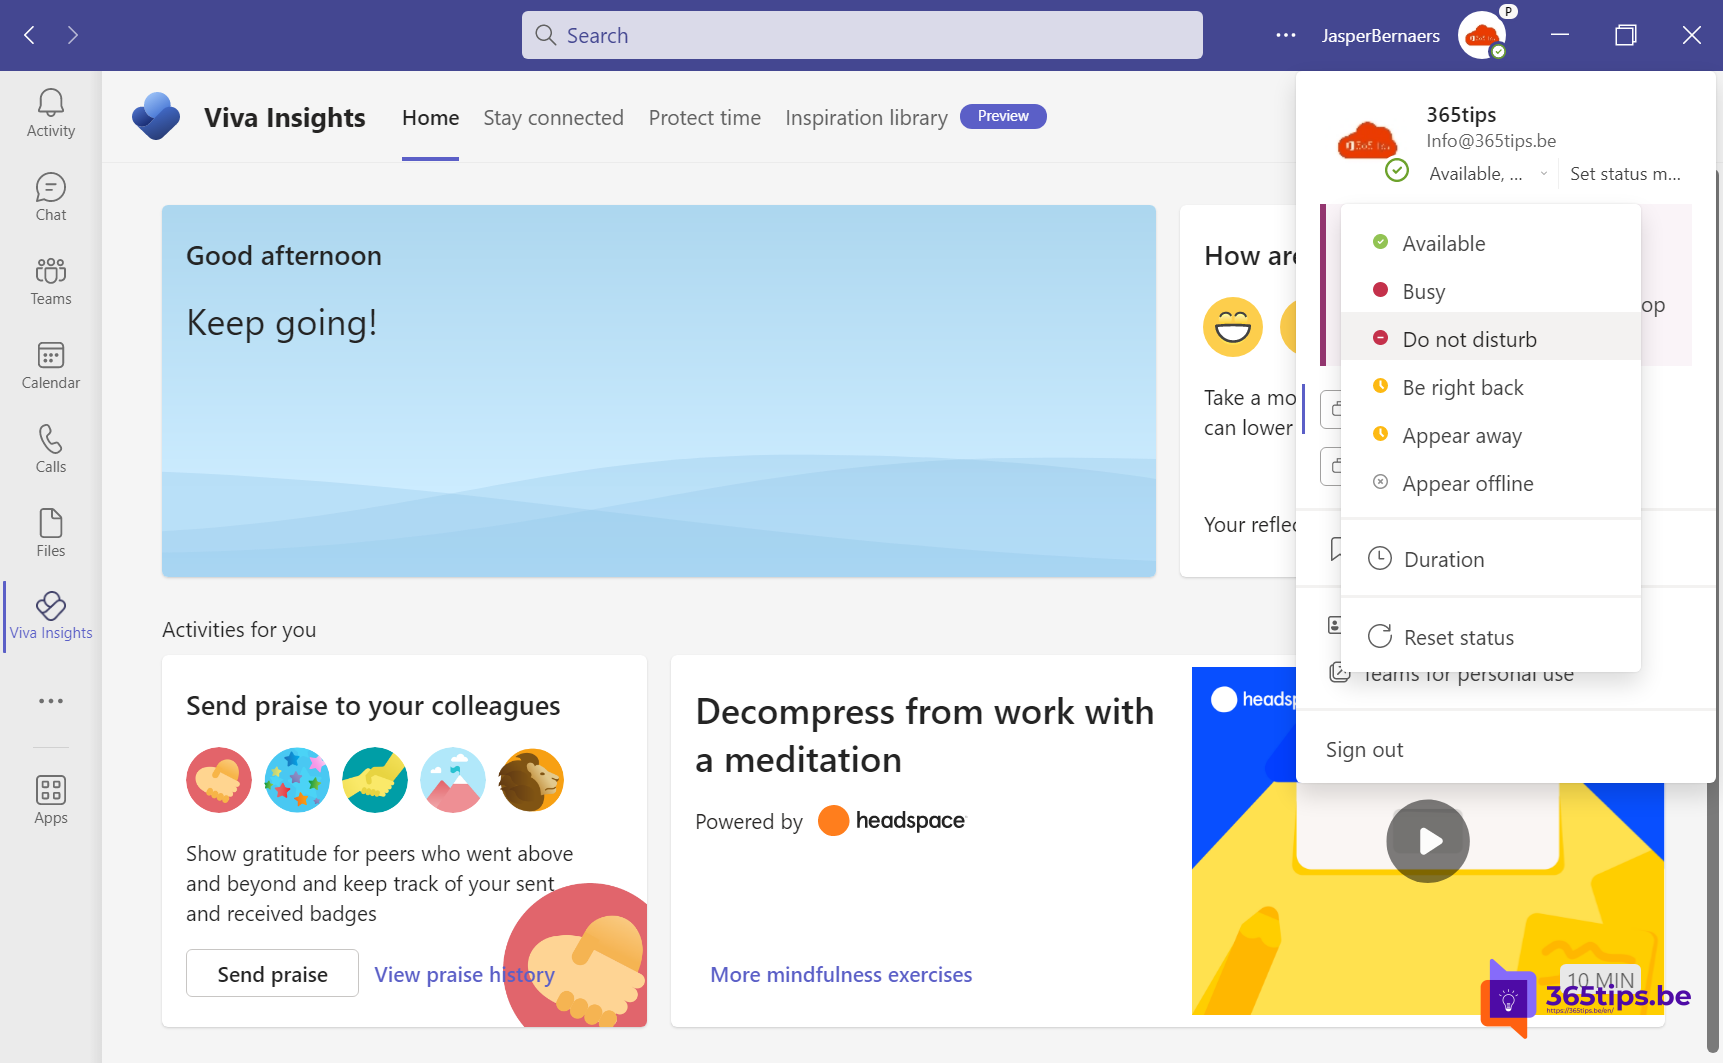Choose the mountain flag praise badge
The width and height of the screenshot is (1723, 1063).
pyautogui.click(x=453, y=780)
